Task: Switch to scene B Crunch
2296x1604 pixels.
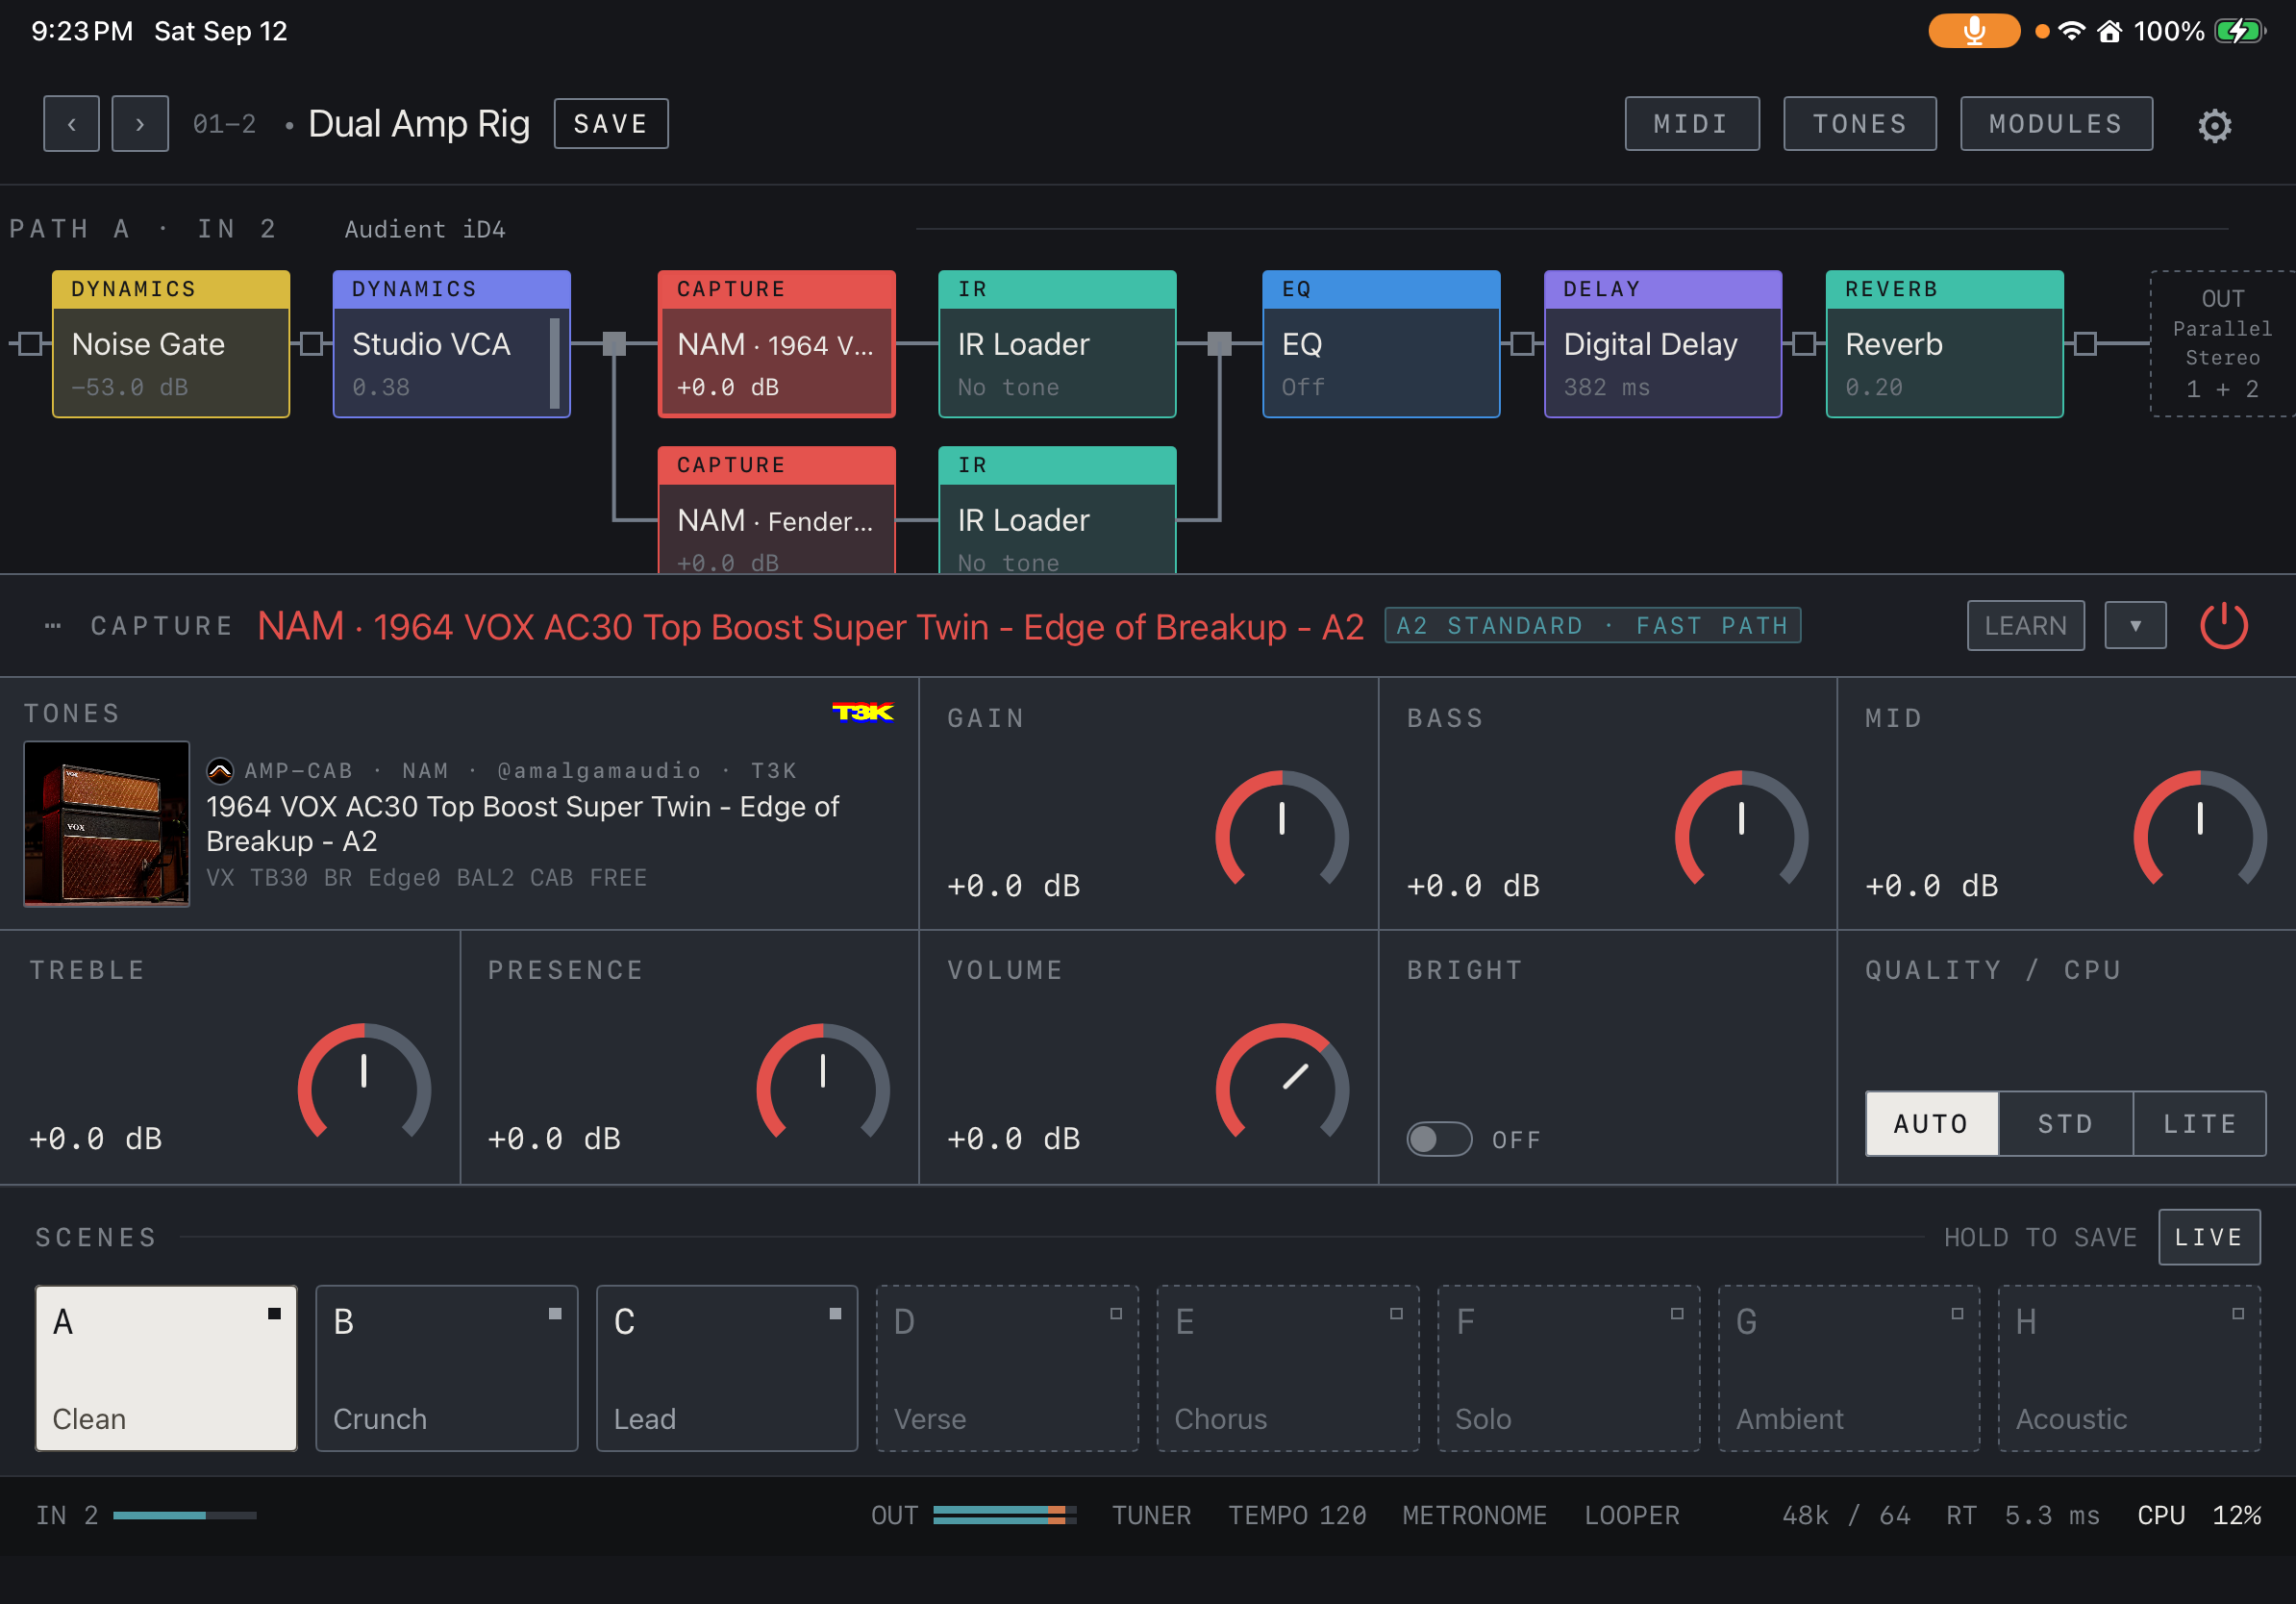Action: [x=447, y=1368]
